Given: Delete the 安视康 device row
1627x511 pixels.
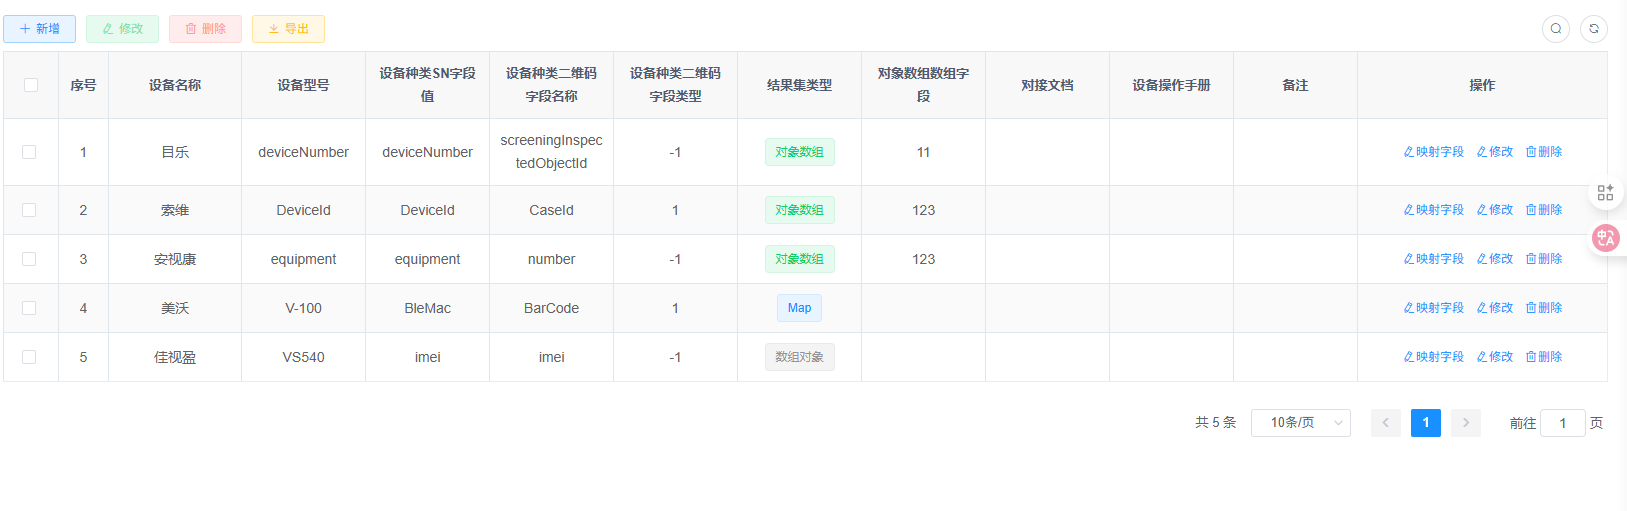Looking at the screenshot, I should pos(1543,259).
